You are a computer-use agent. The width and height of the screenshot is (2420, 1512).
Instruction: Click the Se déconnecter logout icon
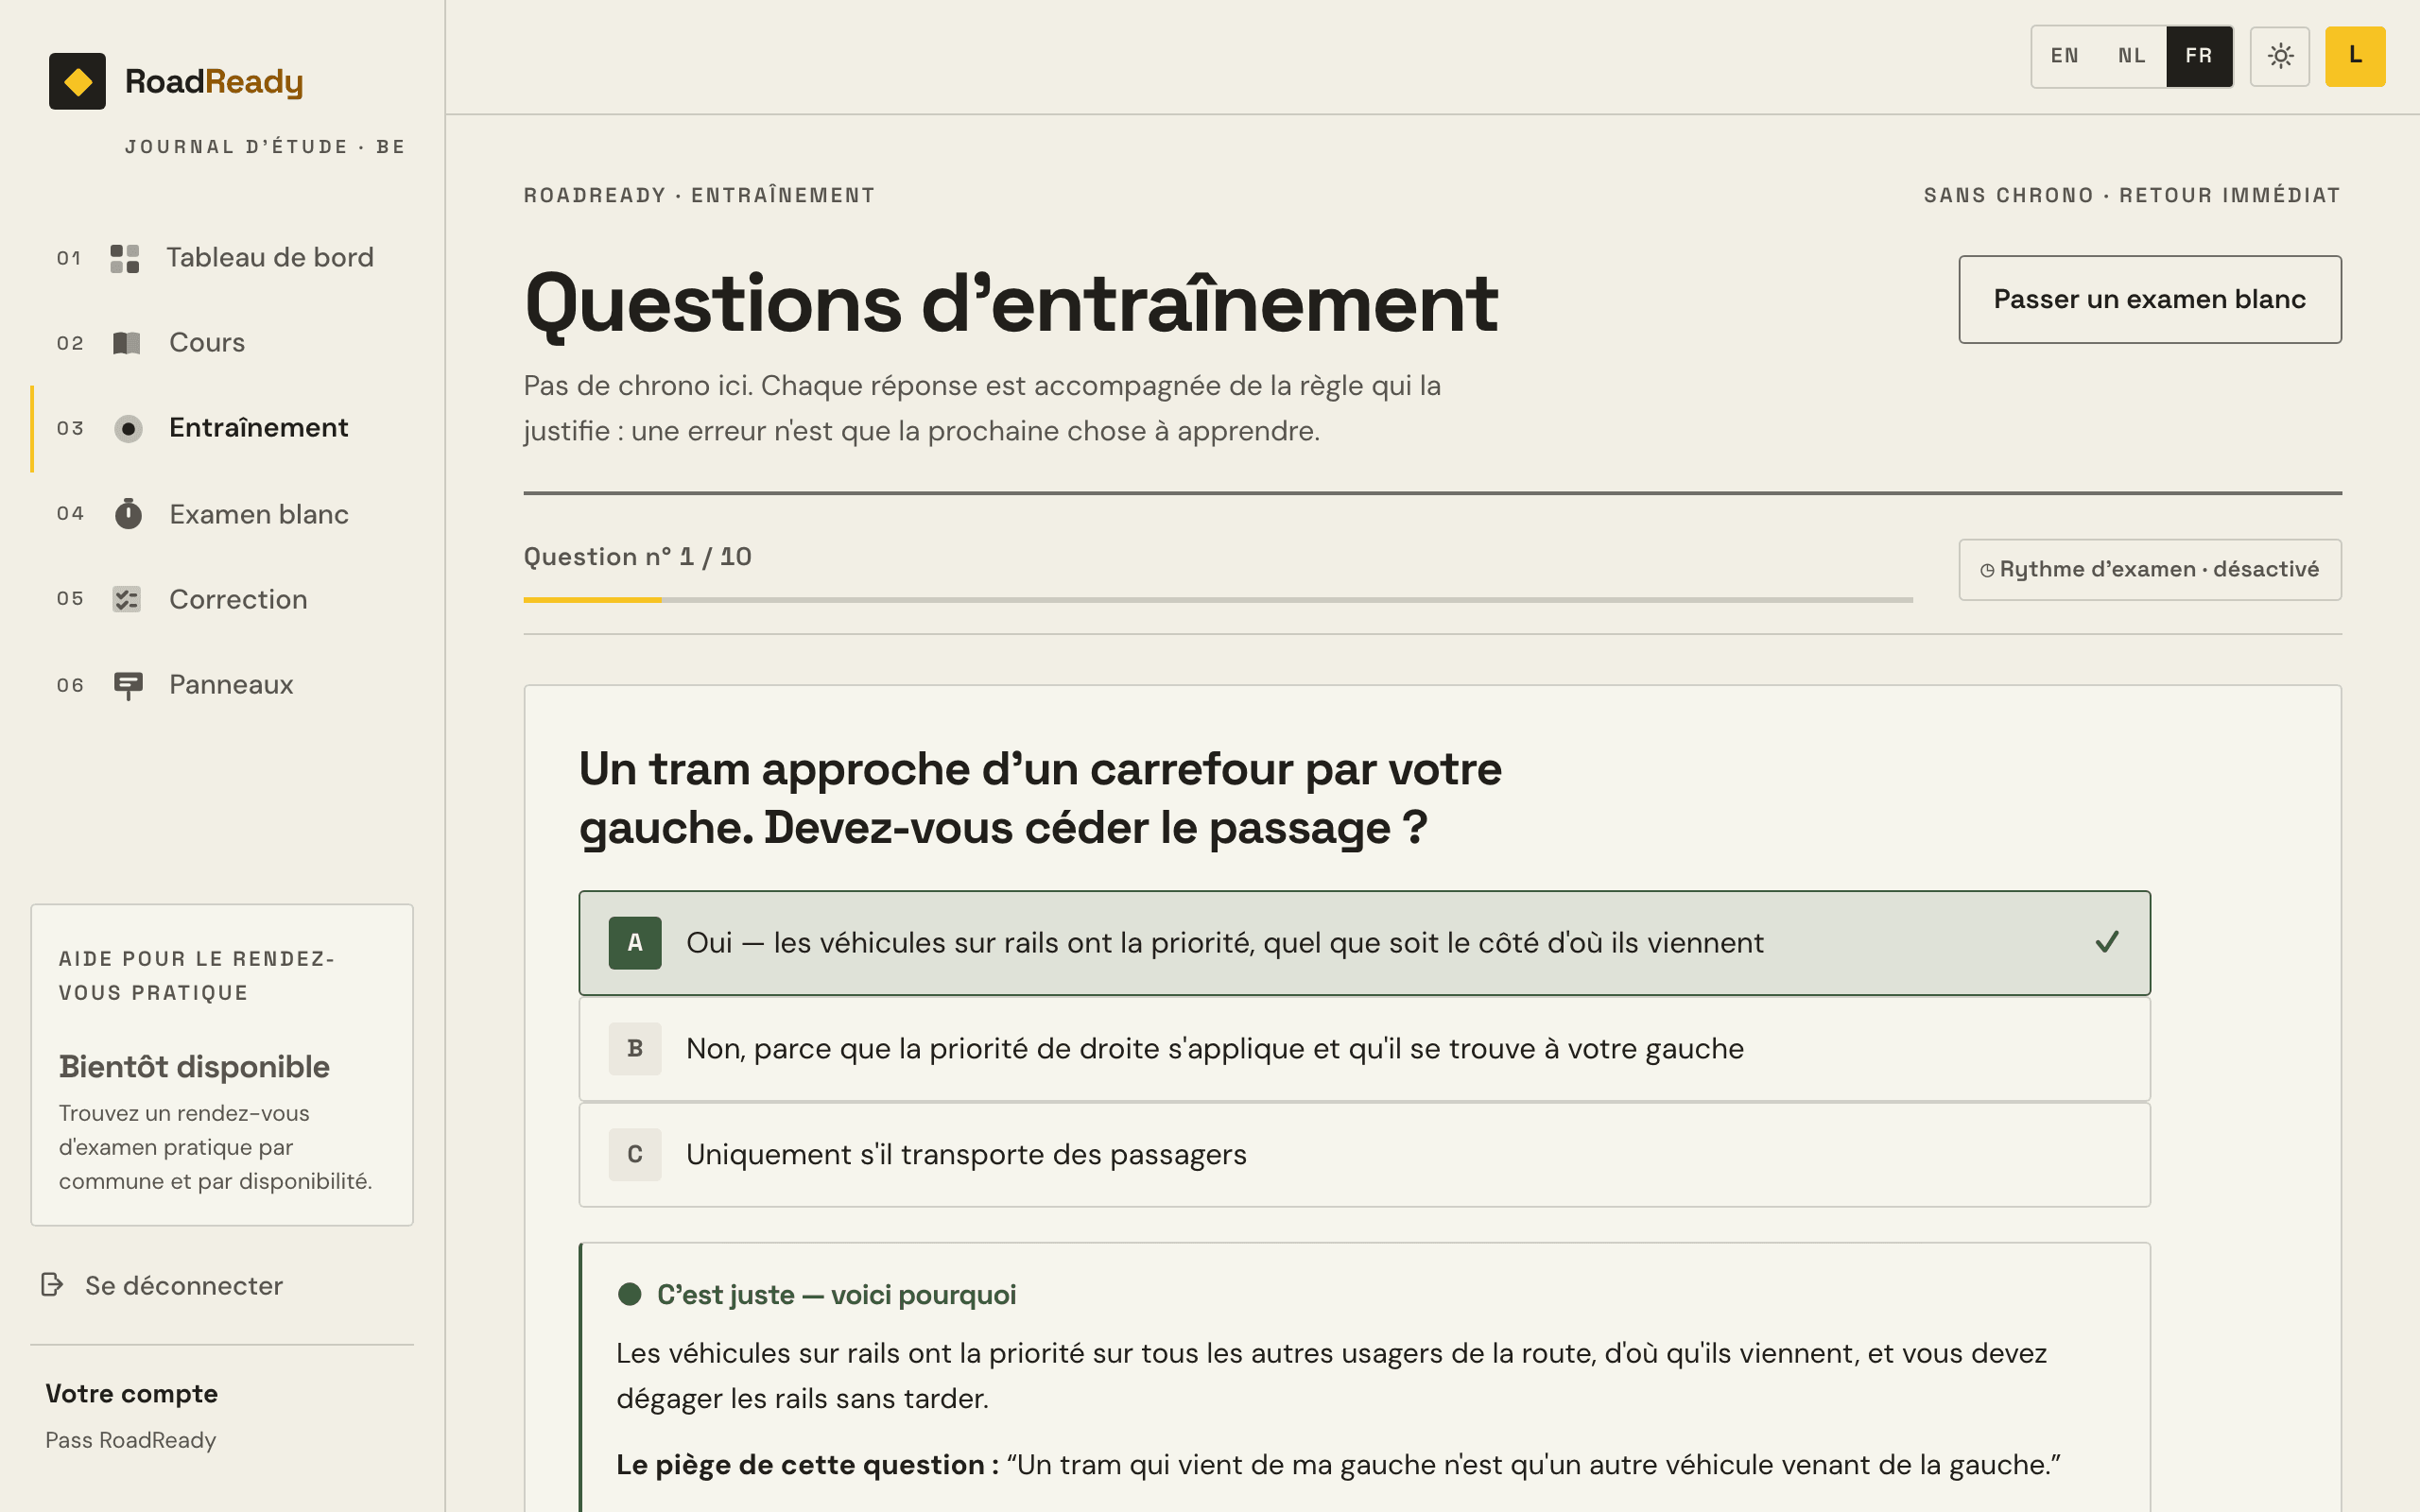click(52, 1285)
